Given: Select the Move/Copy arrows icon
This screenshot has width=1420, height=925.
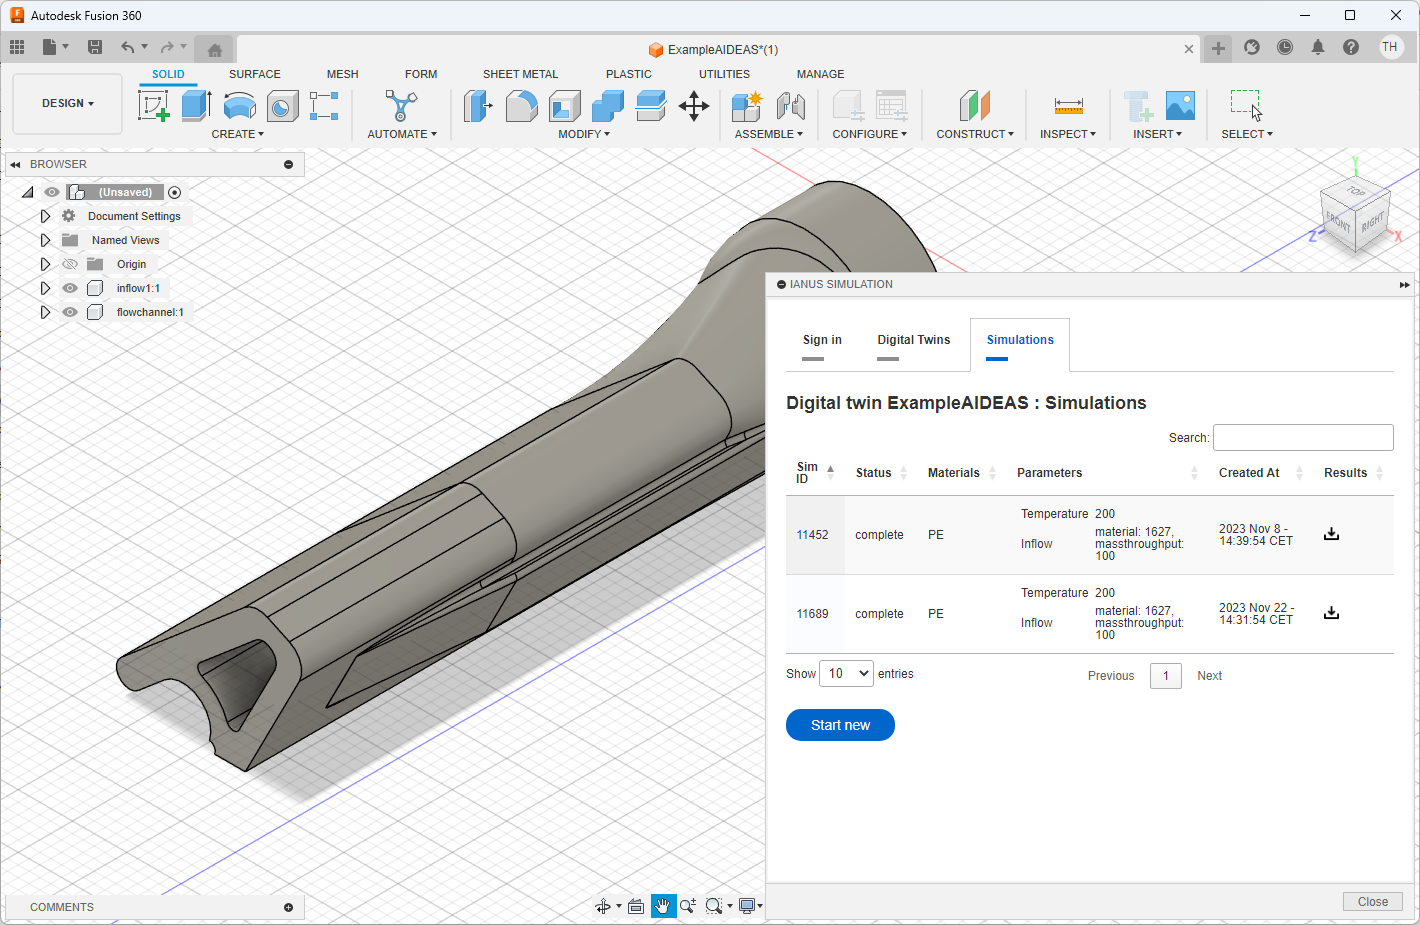Looking at the screenshot, I should pos(693,105).
